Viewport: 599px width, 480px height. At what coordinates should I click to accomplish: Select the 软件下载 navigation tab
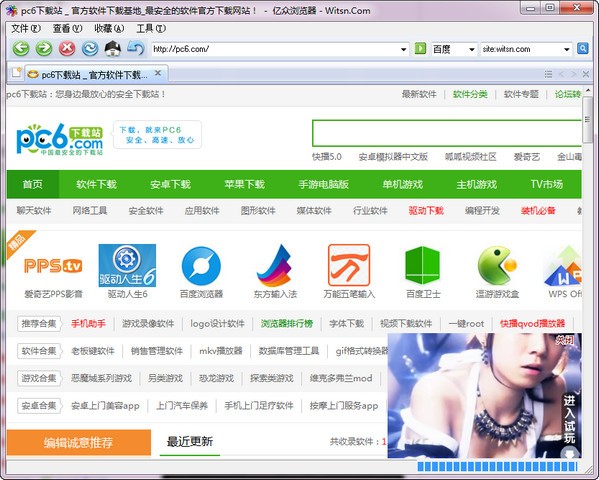tap(96, 184)
